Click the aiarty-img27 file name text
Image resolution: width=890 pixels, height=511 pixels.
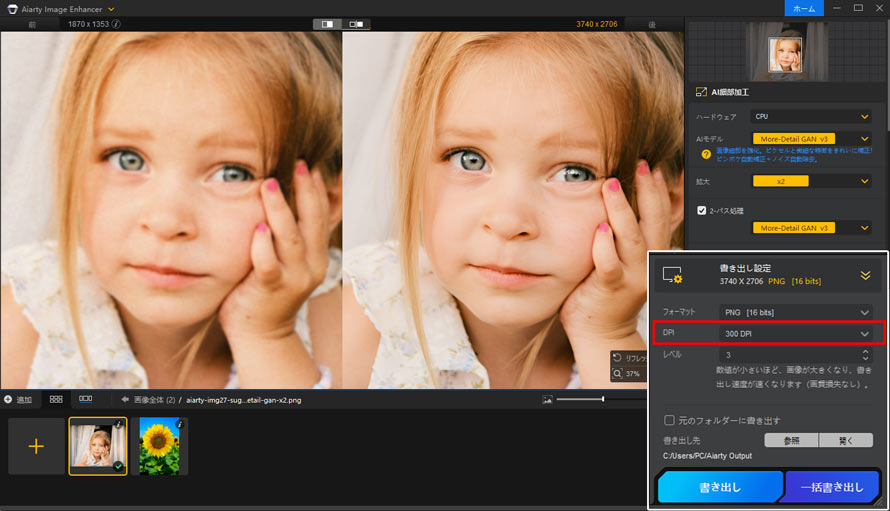(244, 400)
